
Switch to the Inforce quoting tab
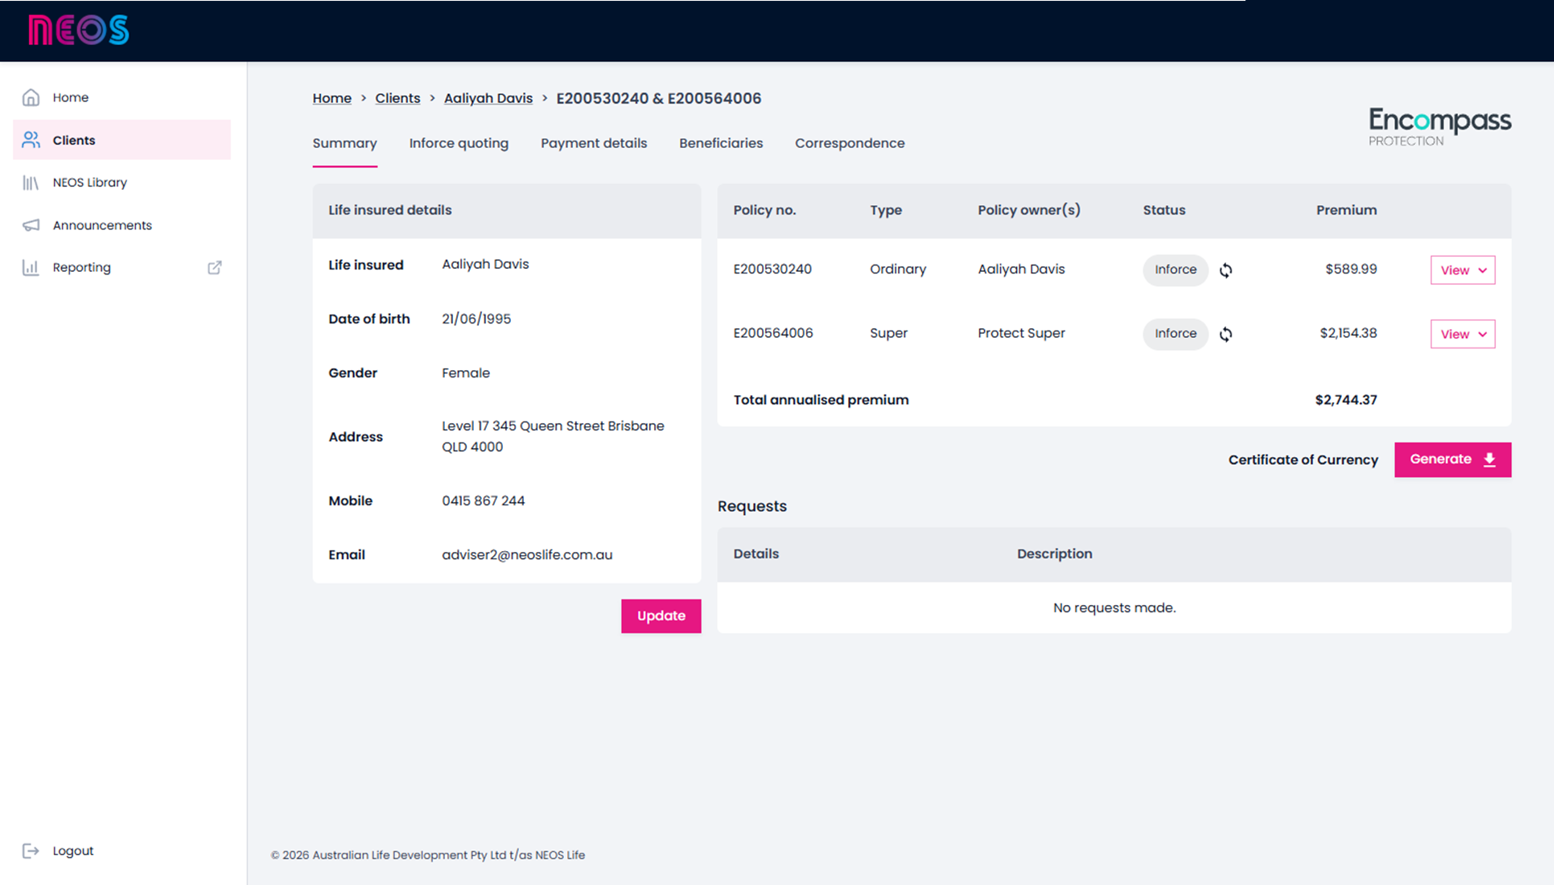pos(458,143)
